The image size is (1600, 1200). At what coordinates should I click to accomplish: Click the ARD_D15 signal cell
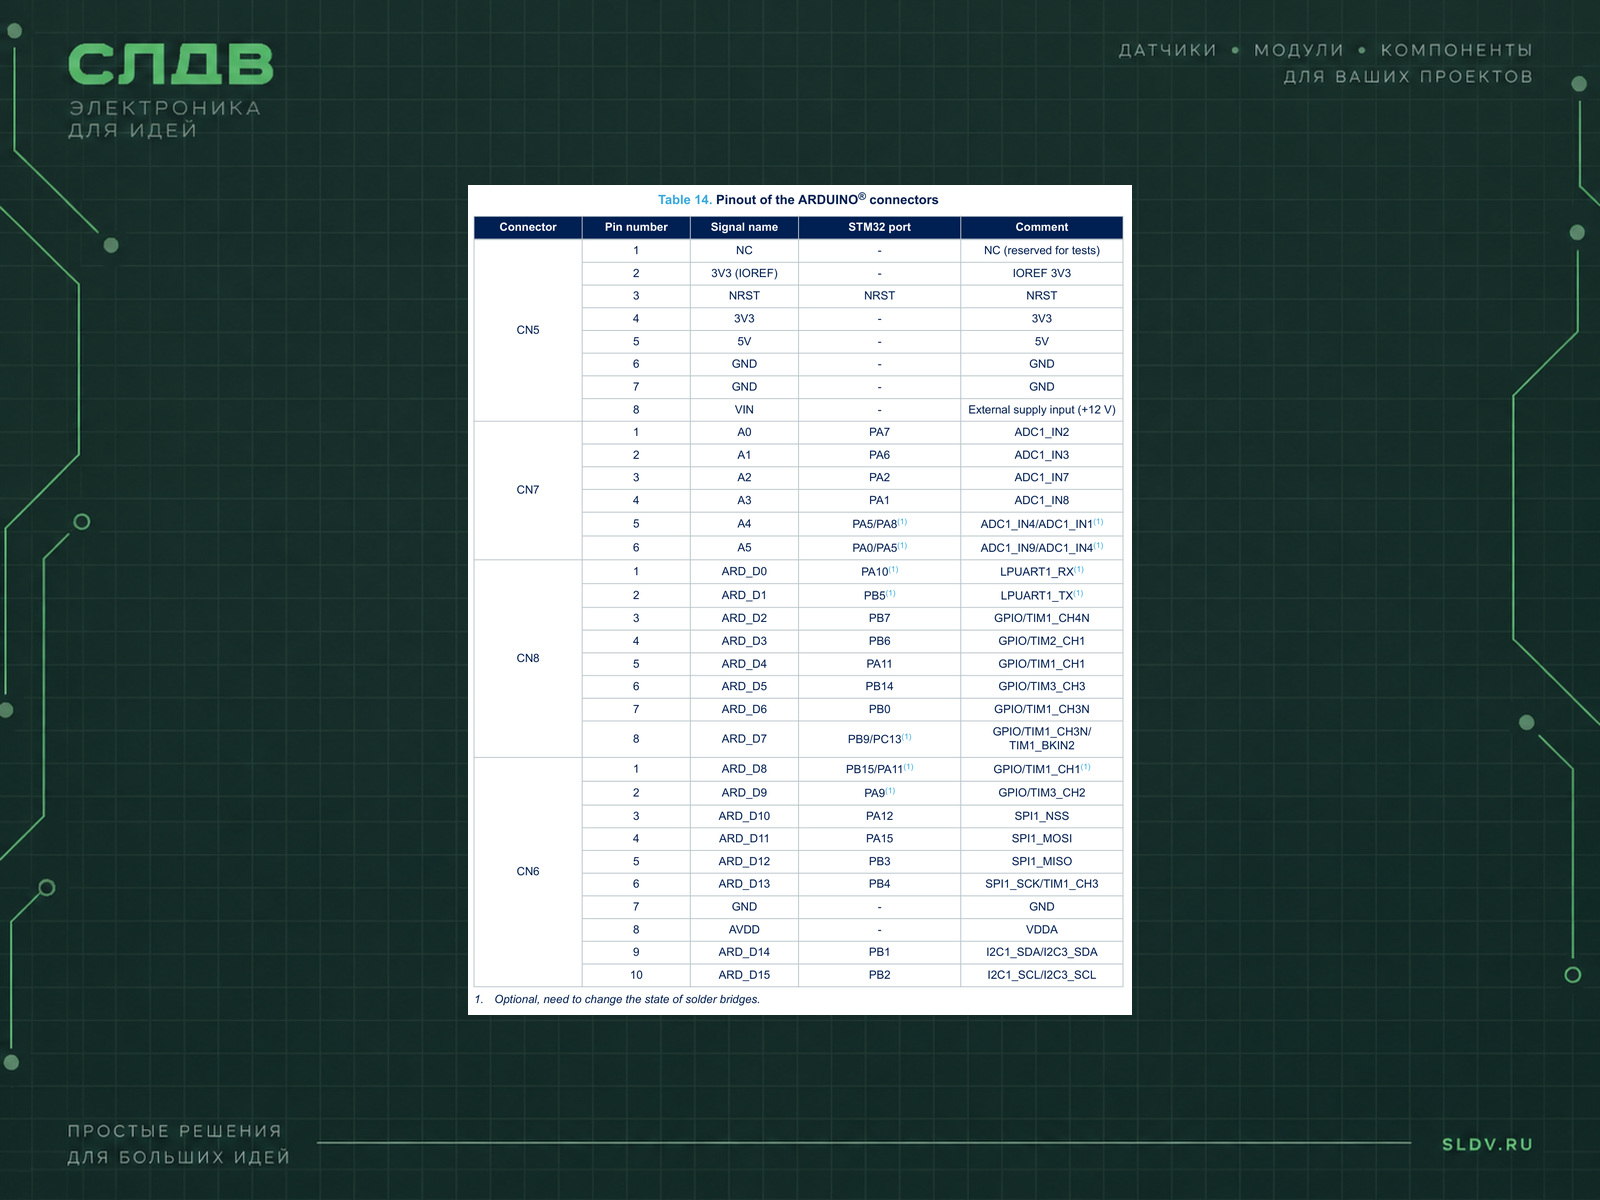(744, 975)
